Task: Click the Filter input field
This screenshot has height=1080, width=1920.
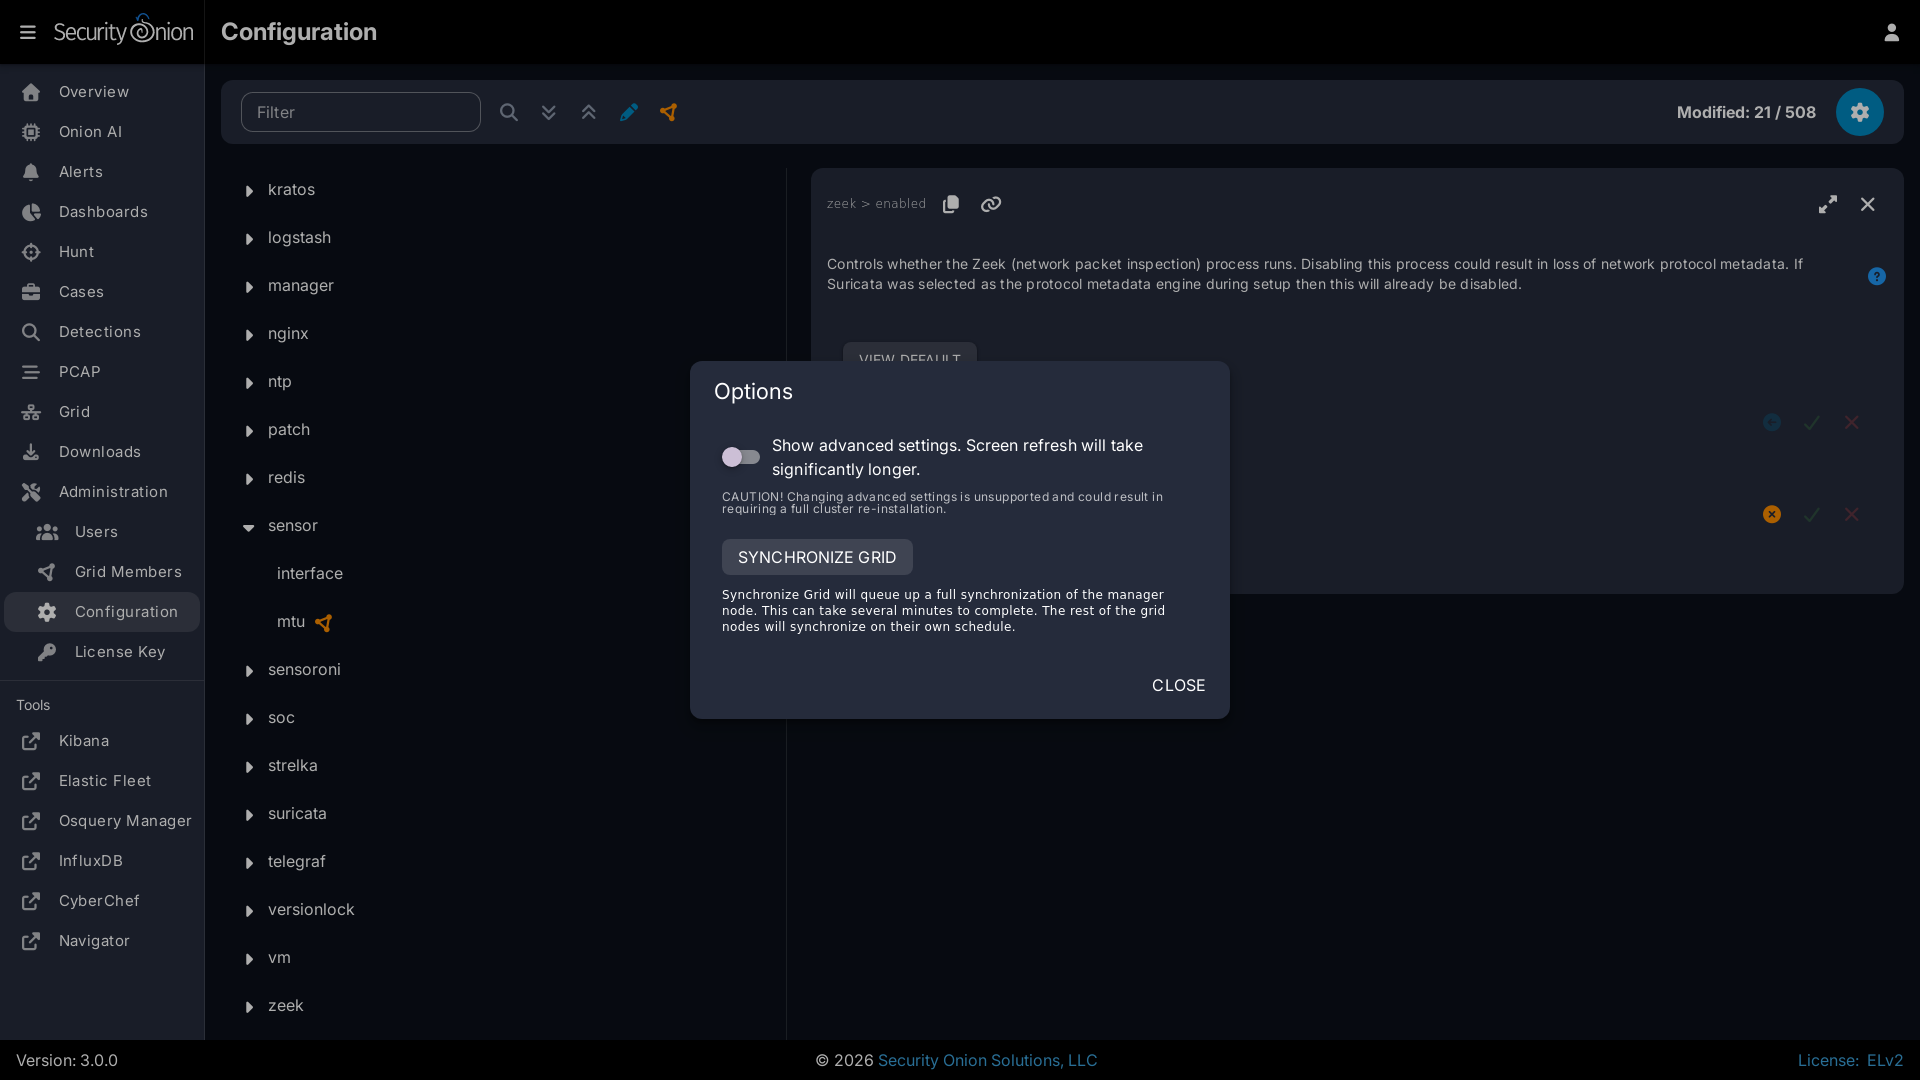Action: point(360,112)
